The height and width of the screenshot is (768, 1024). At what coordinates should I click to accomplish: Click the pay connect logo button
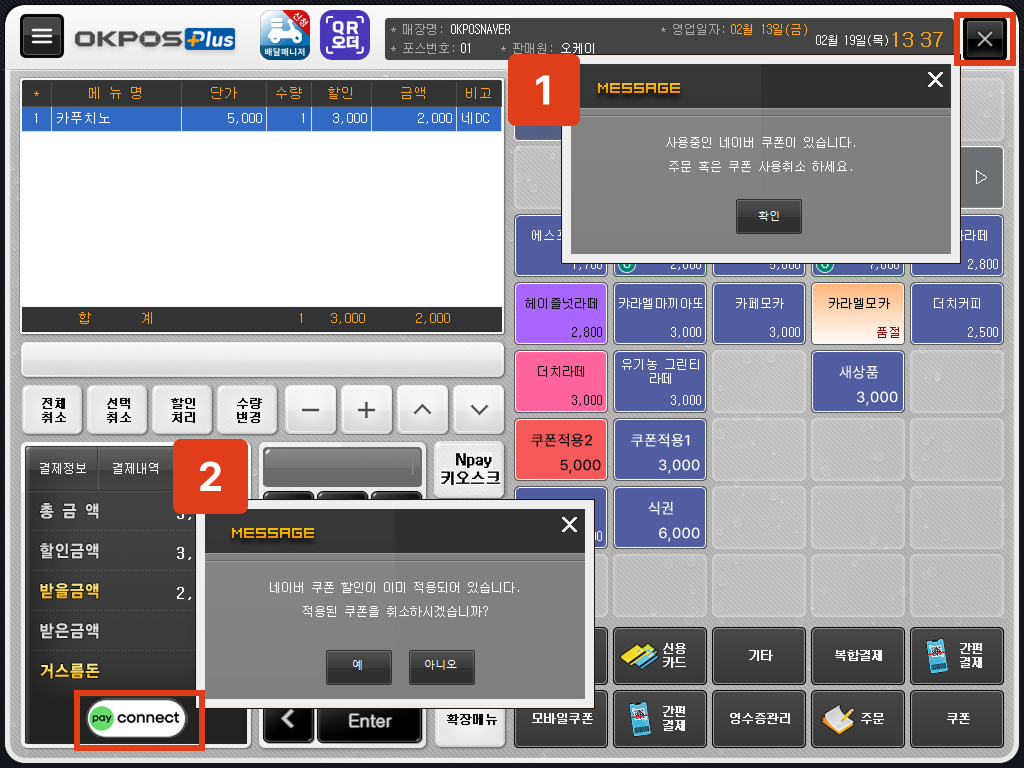click(136, 718)
